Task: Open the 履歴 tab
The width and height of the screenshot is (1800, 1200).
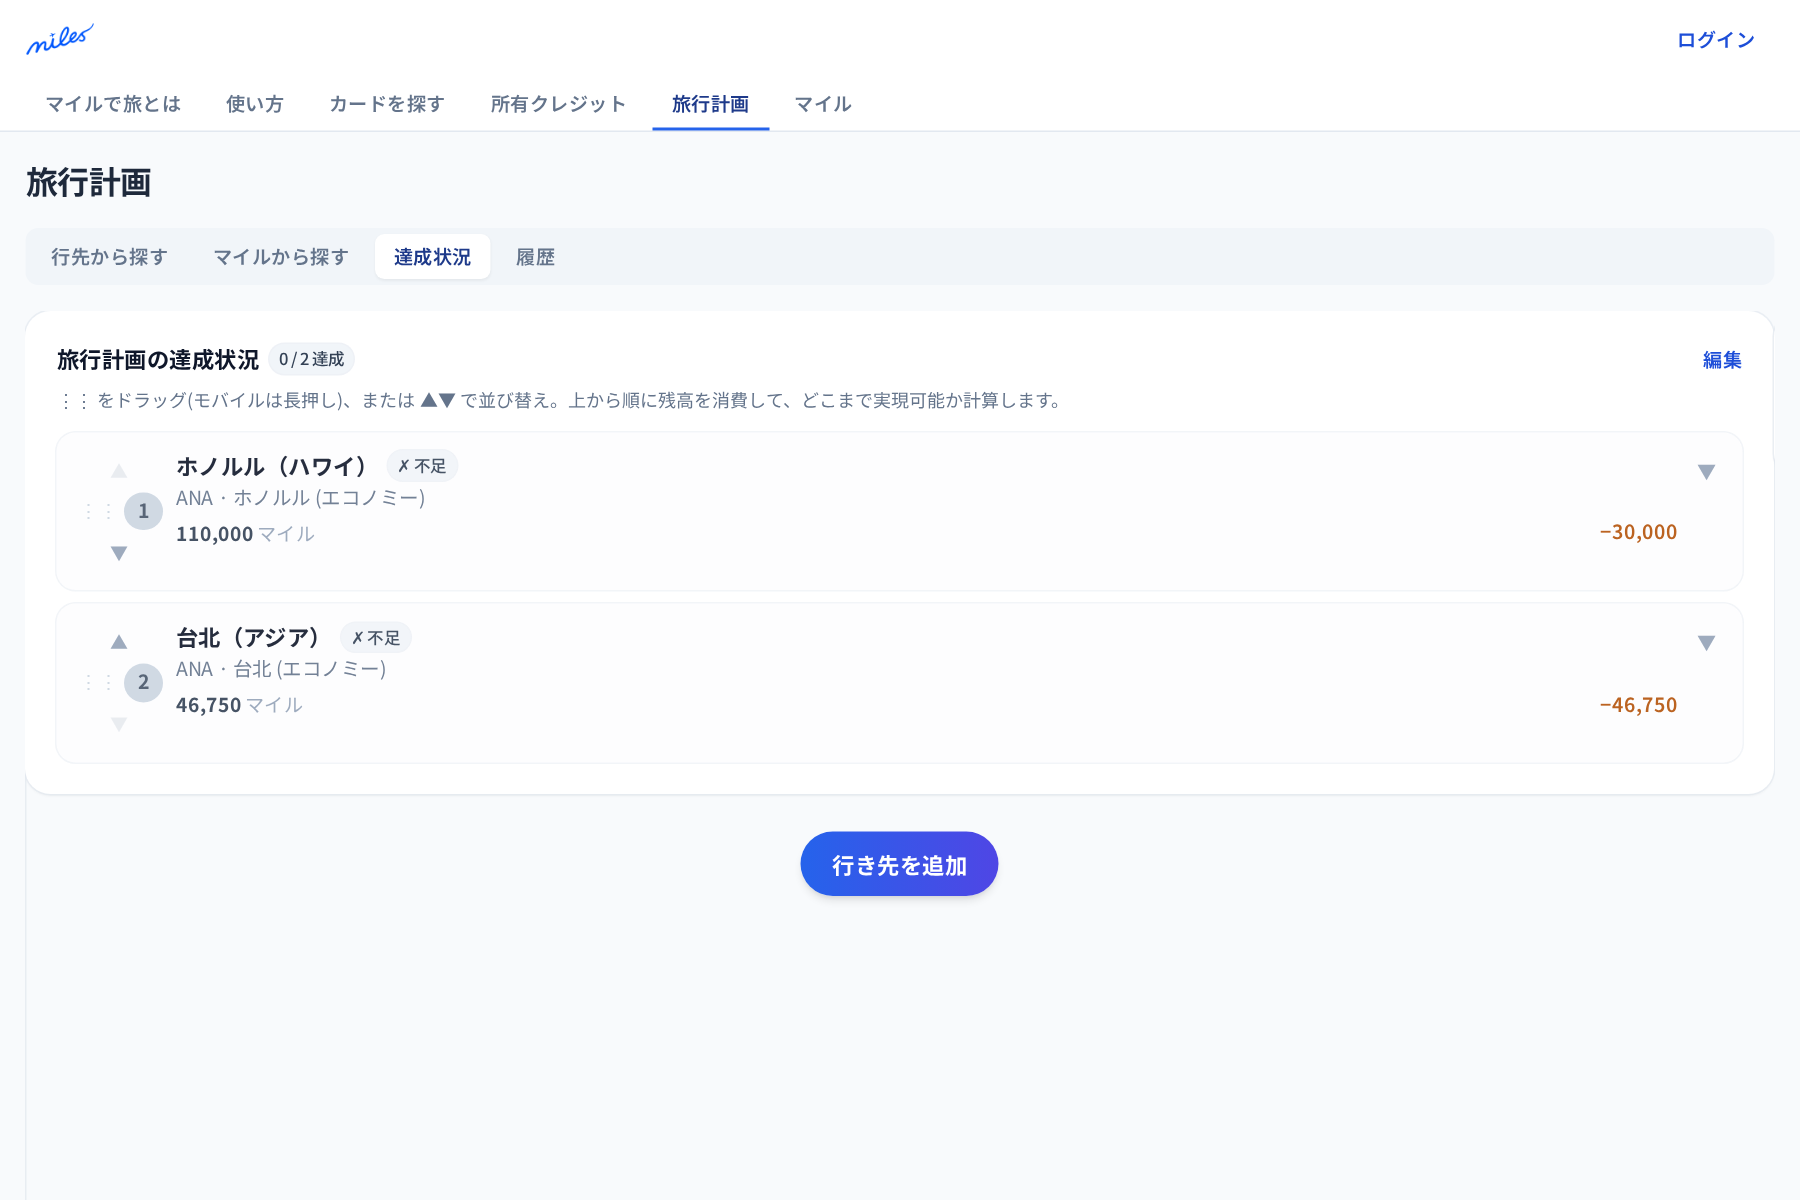Action: tap(535, 257)
